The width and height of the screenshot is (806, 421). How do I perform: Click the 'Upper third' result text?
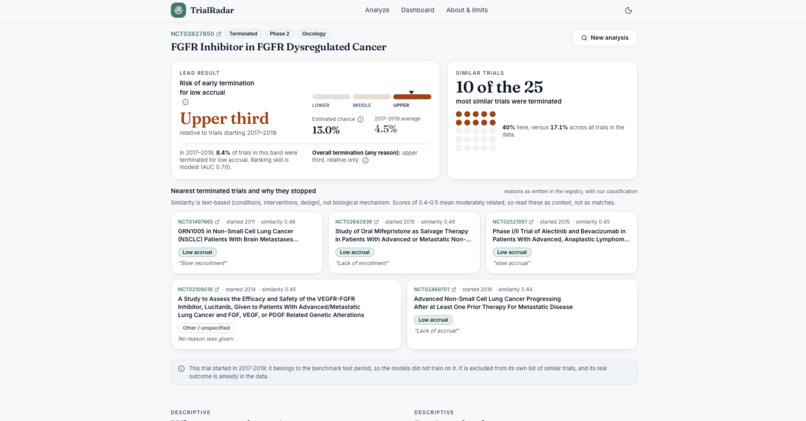224,119
